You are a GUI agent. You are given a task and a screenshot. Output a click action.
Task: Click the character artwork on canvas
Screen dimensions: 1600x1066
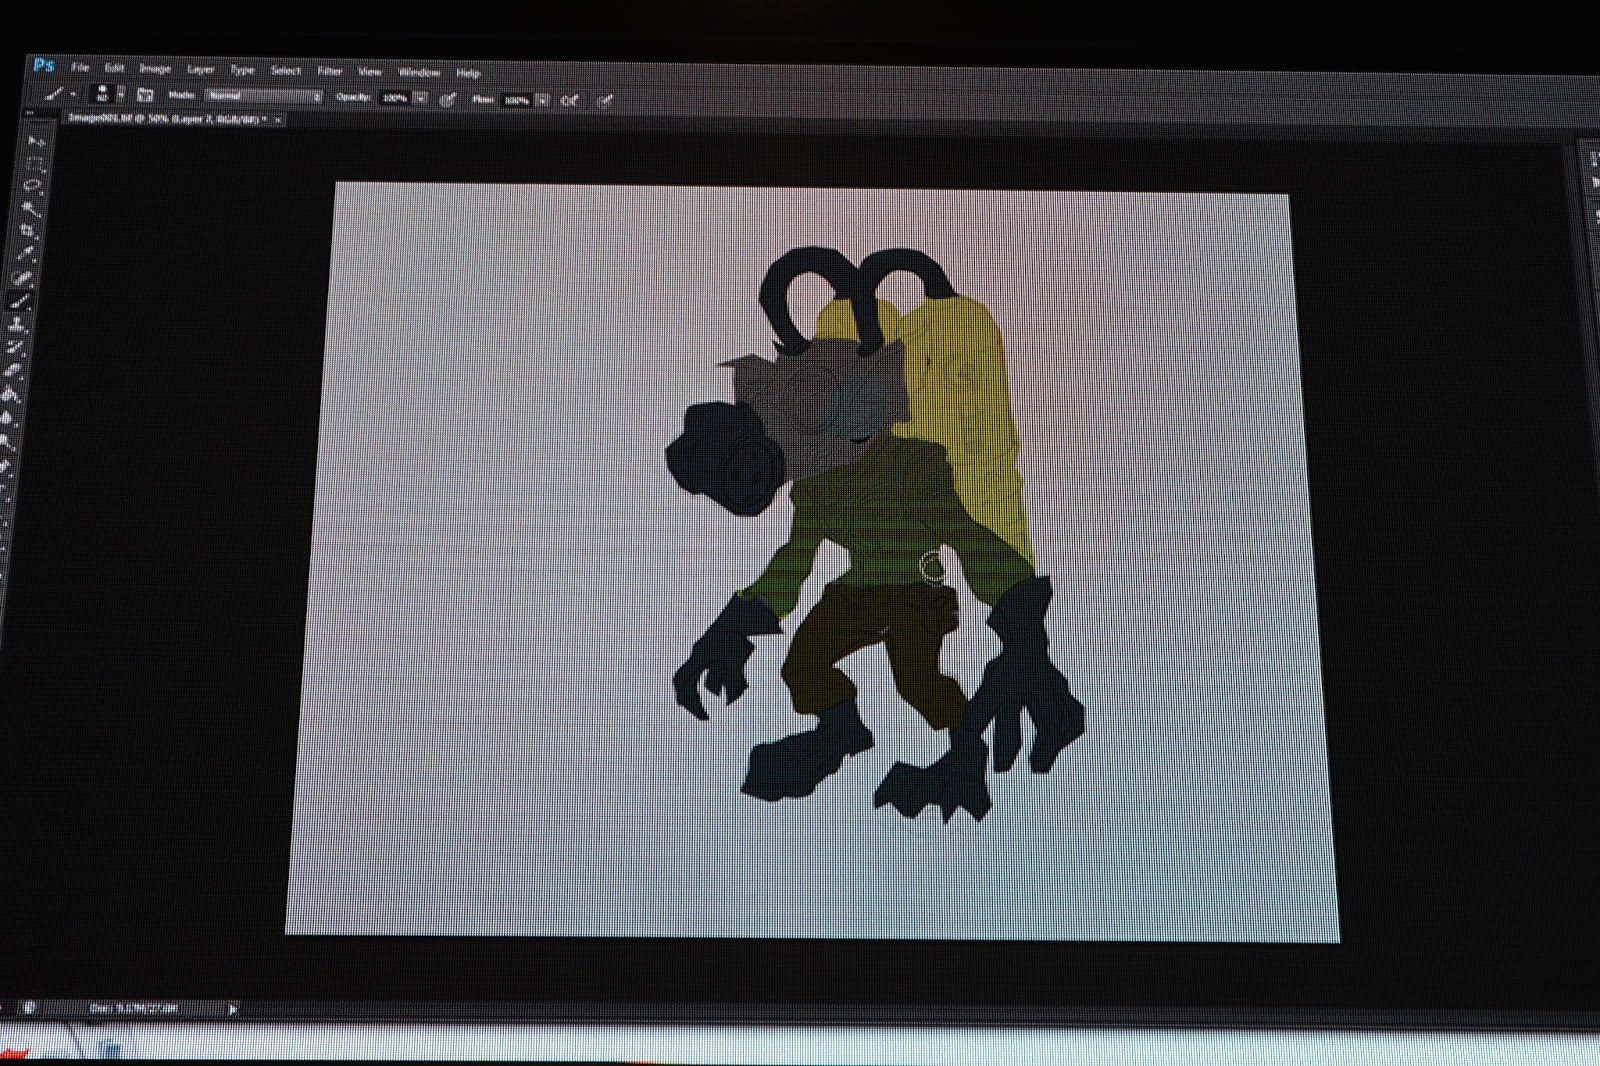tap(874, 534)
